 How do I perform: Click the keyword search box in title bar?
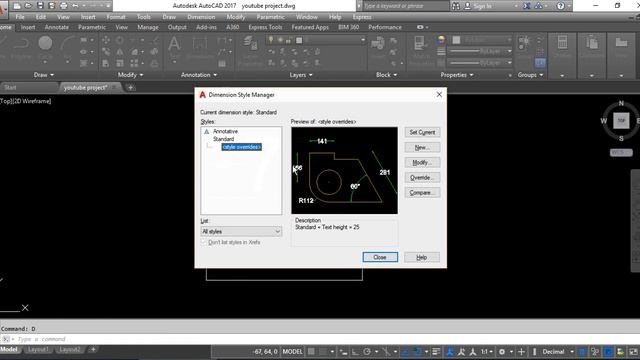[x=406, y=6]
